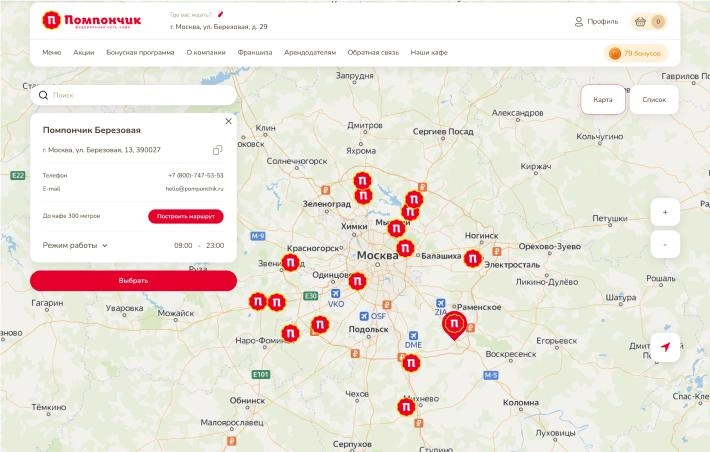Screen dimensions: 710x452
Task: Click the OSF airport icon
Action: (x=364, y=316)
